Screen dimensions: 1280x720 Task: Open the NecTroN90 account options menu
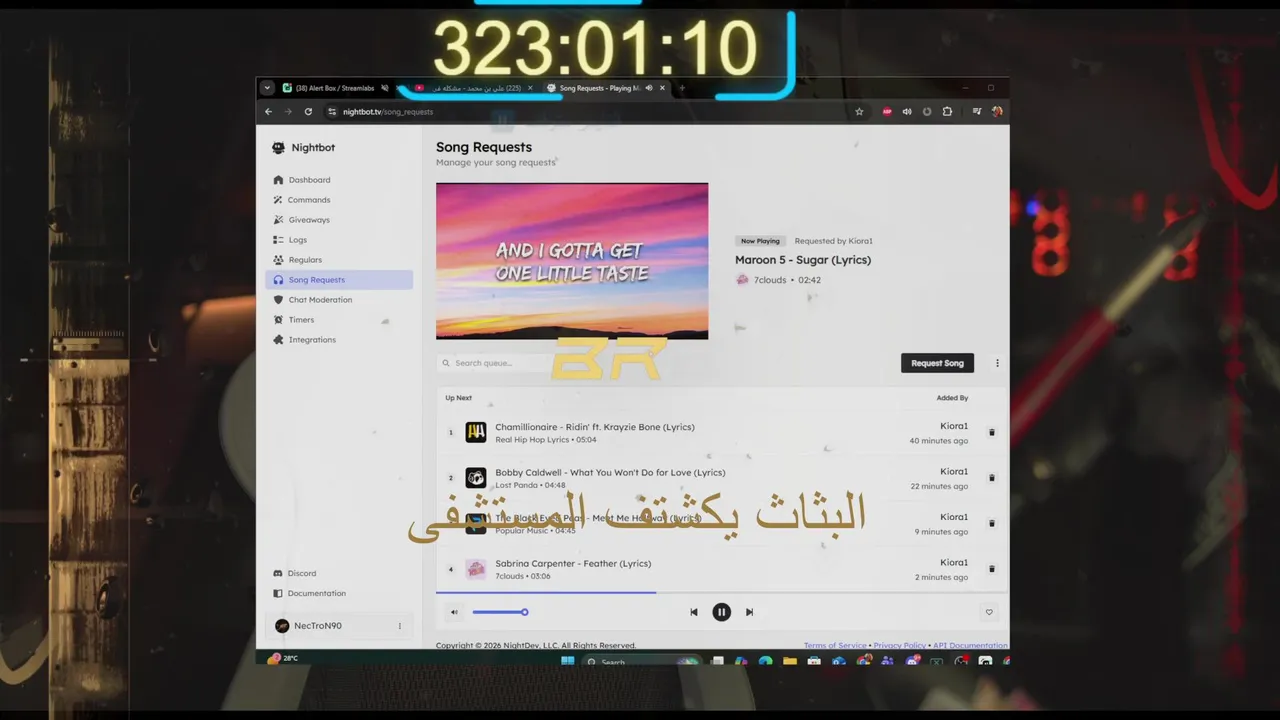(399, 626)
